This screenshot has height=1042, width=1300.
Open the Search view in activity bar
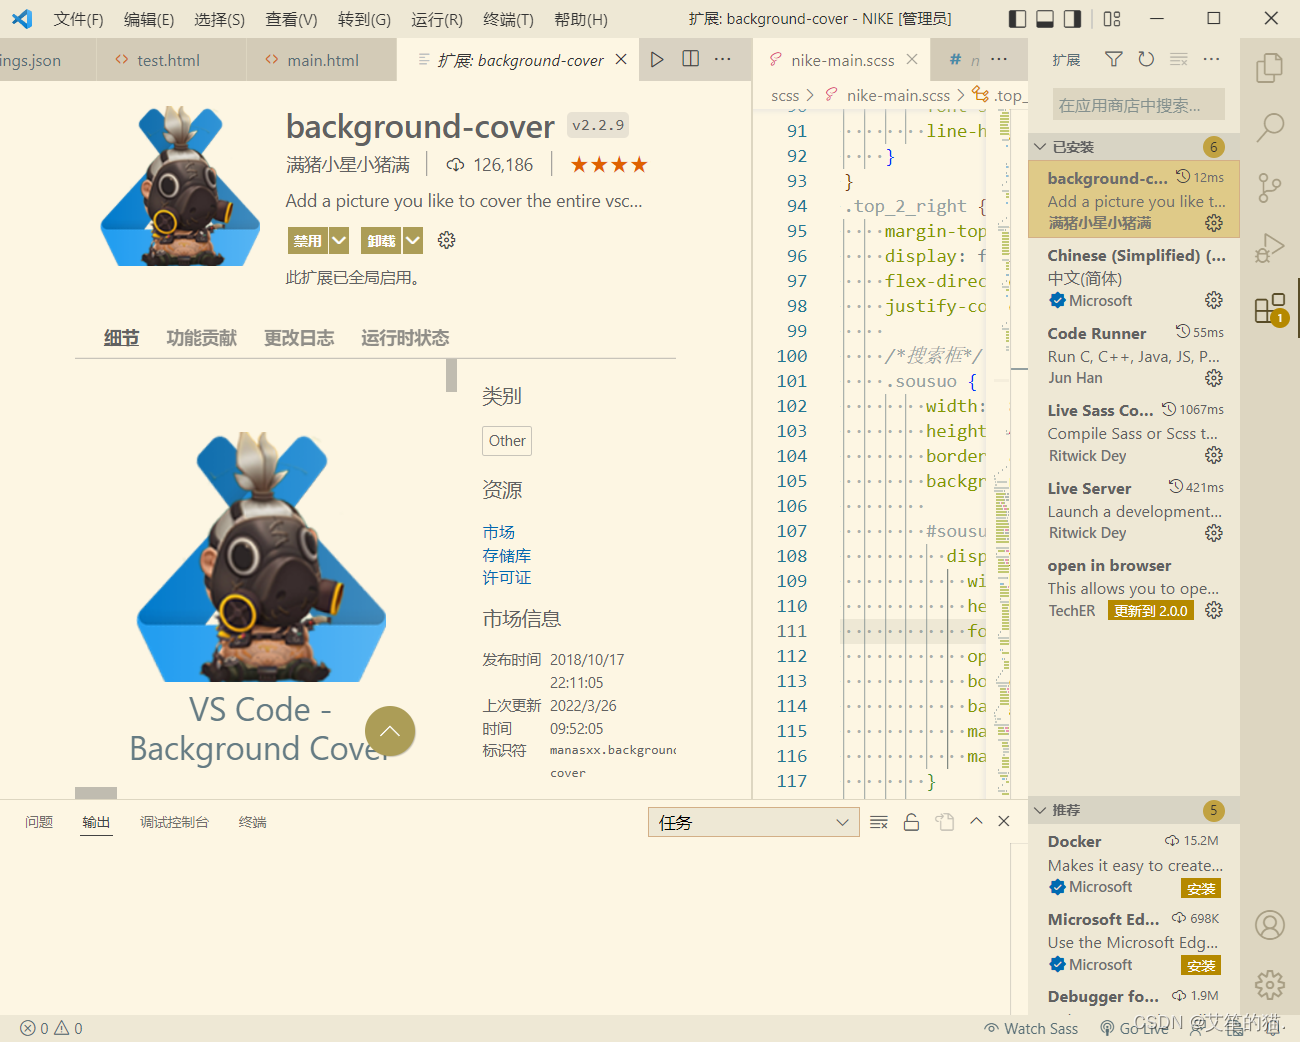[1270, 127]
